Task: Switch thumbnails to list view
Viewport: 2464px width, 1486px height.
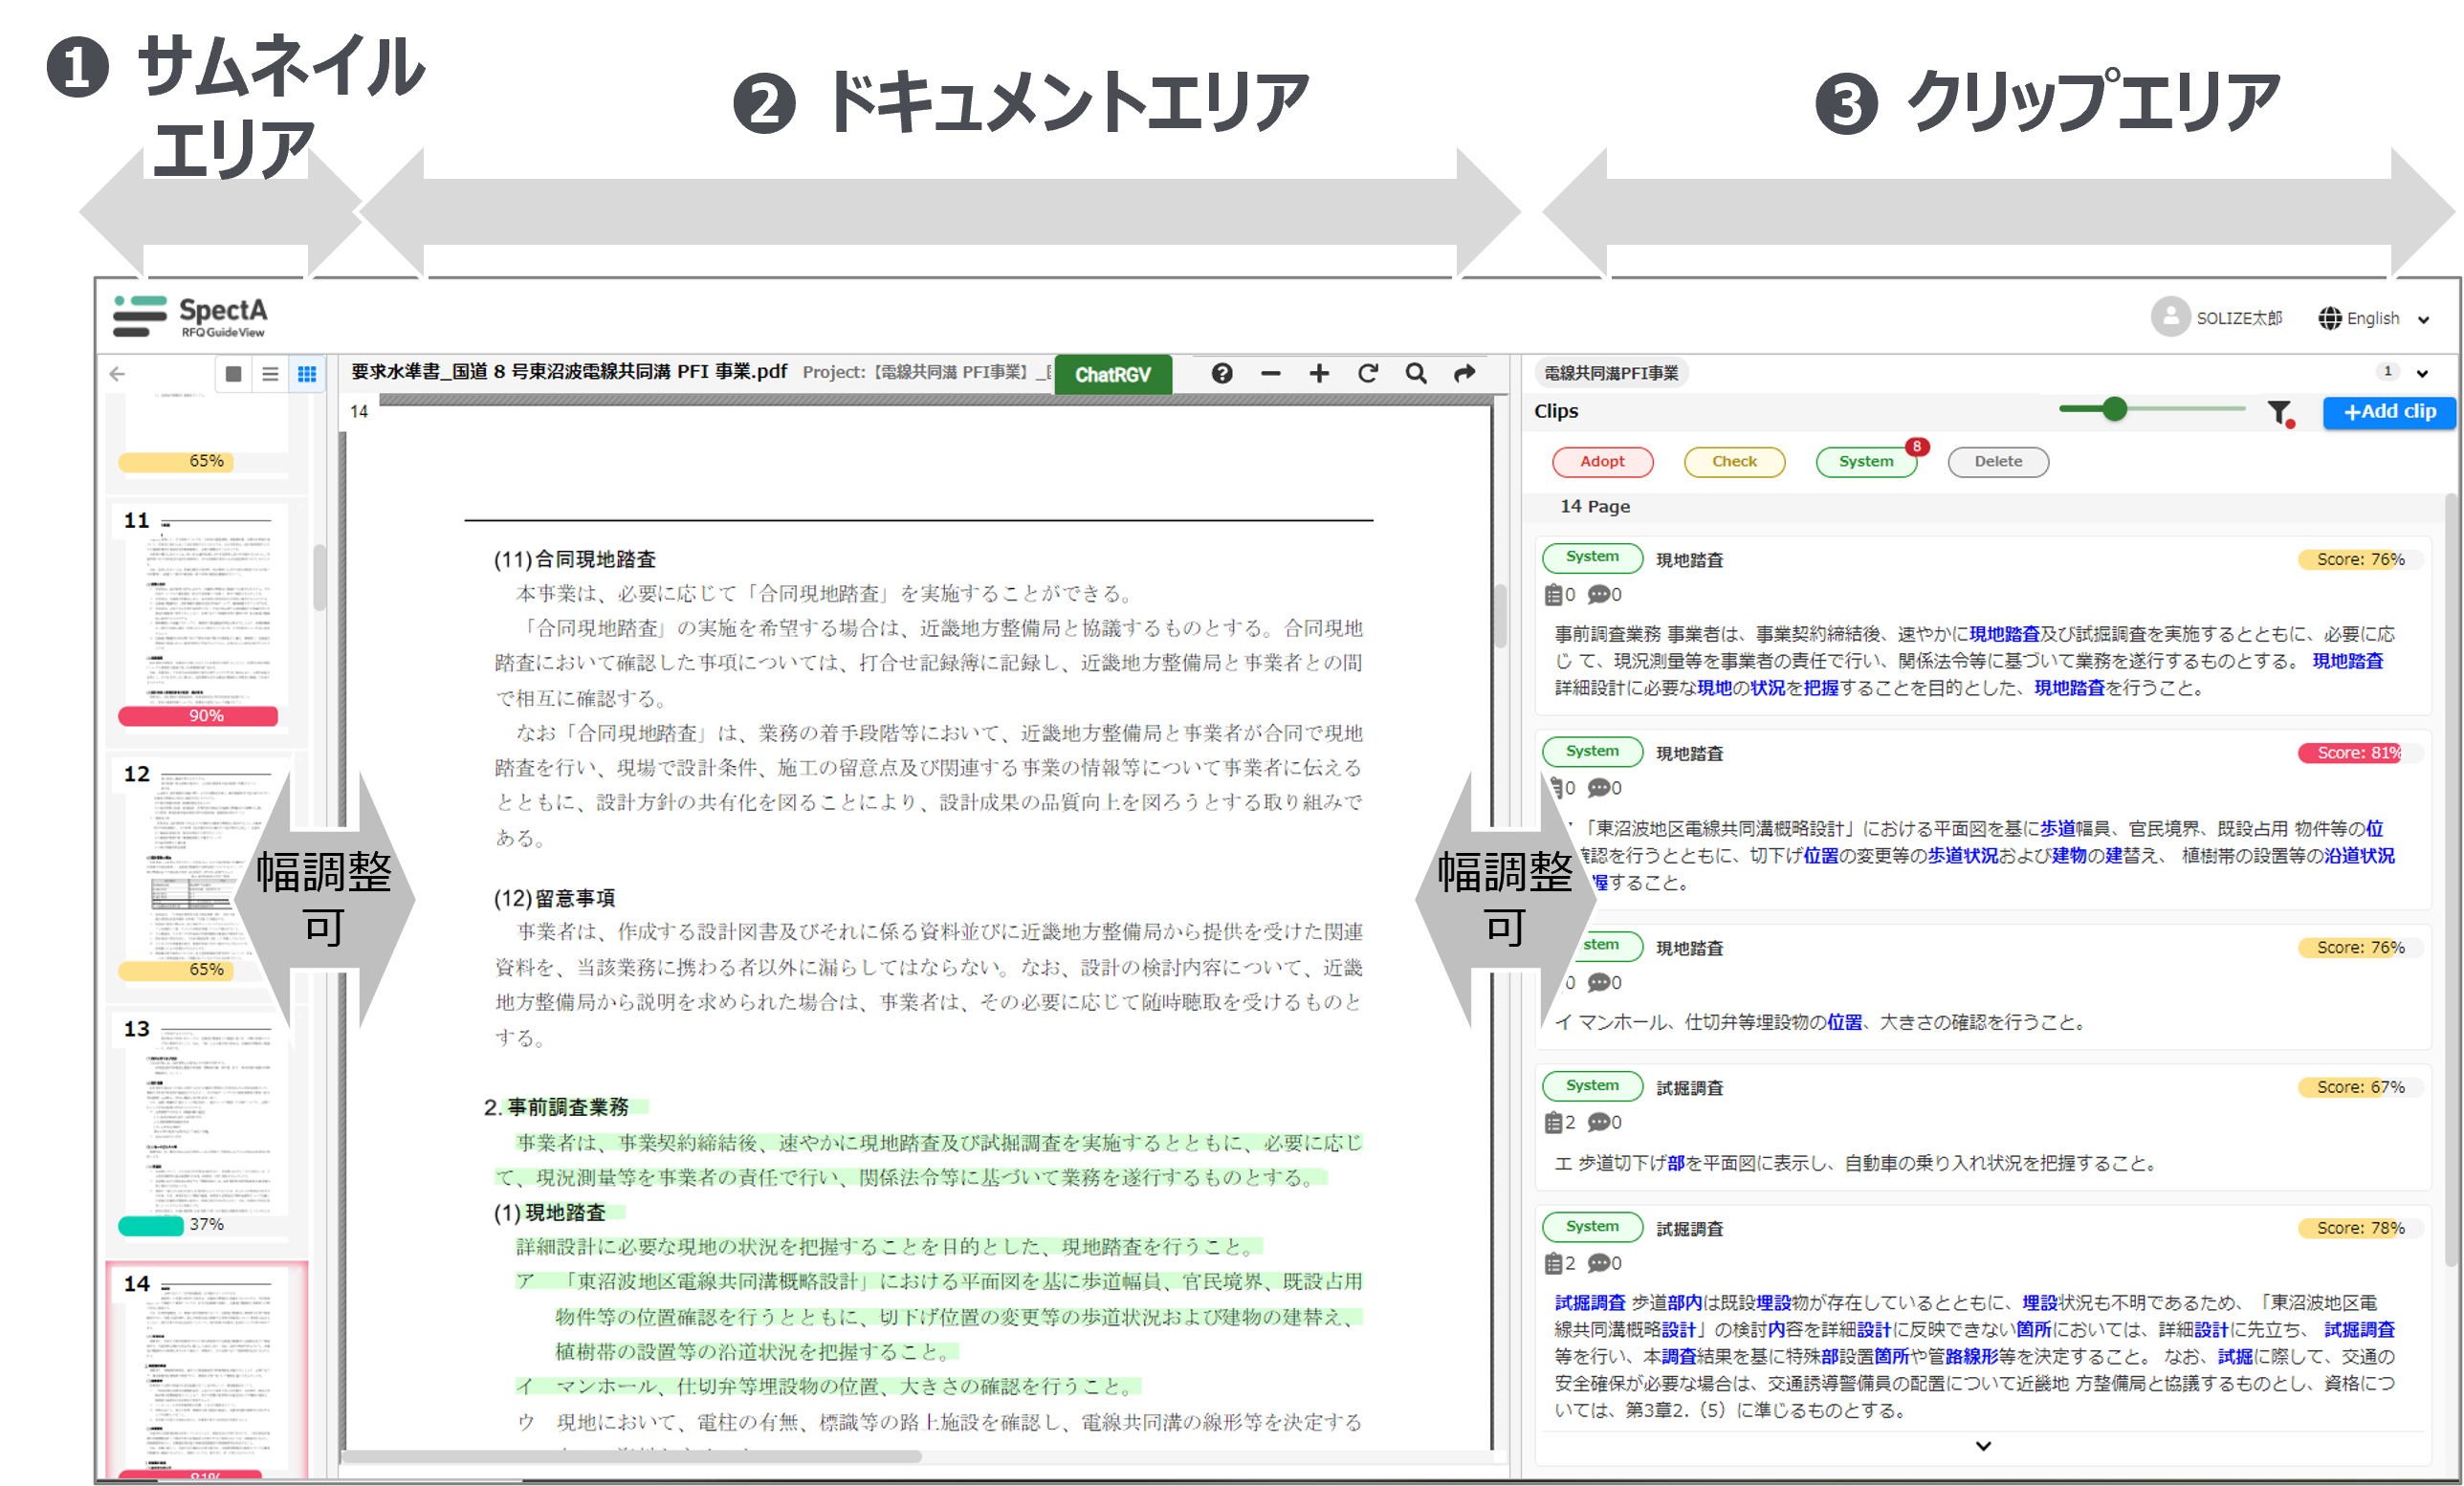Action: click(x=270, y=374)
